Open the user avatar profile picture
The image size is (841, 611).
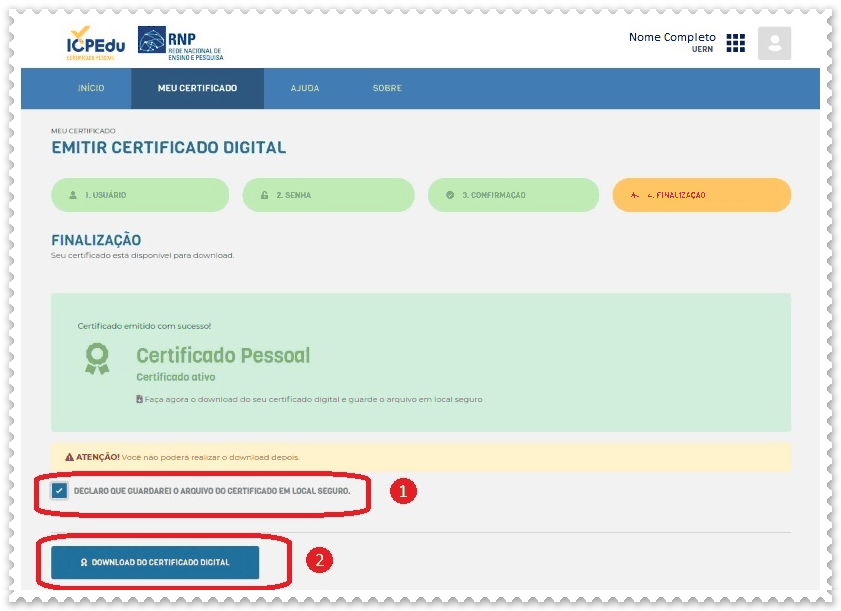coord(774,43)
